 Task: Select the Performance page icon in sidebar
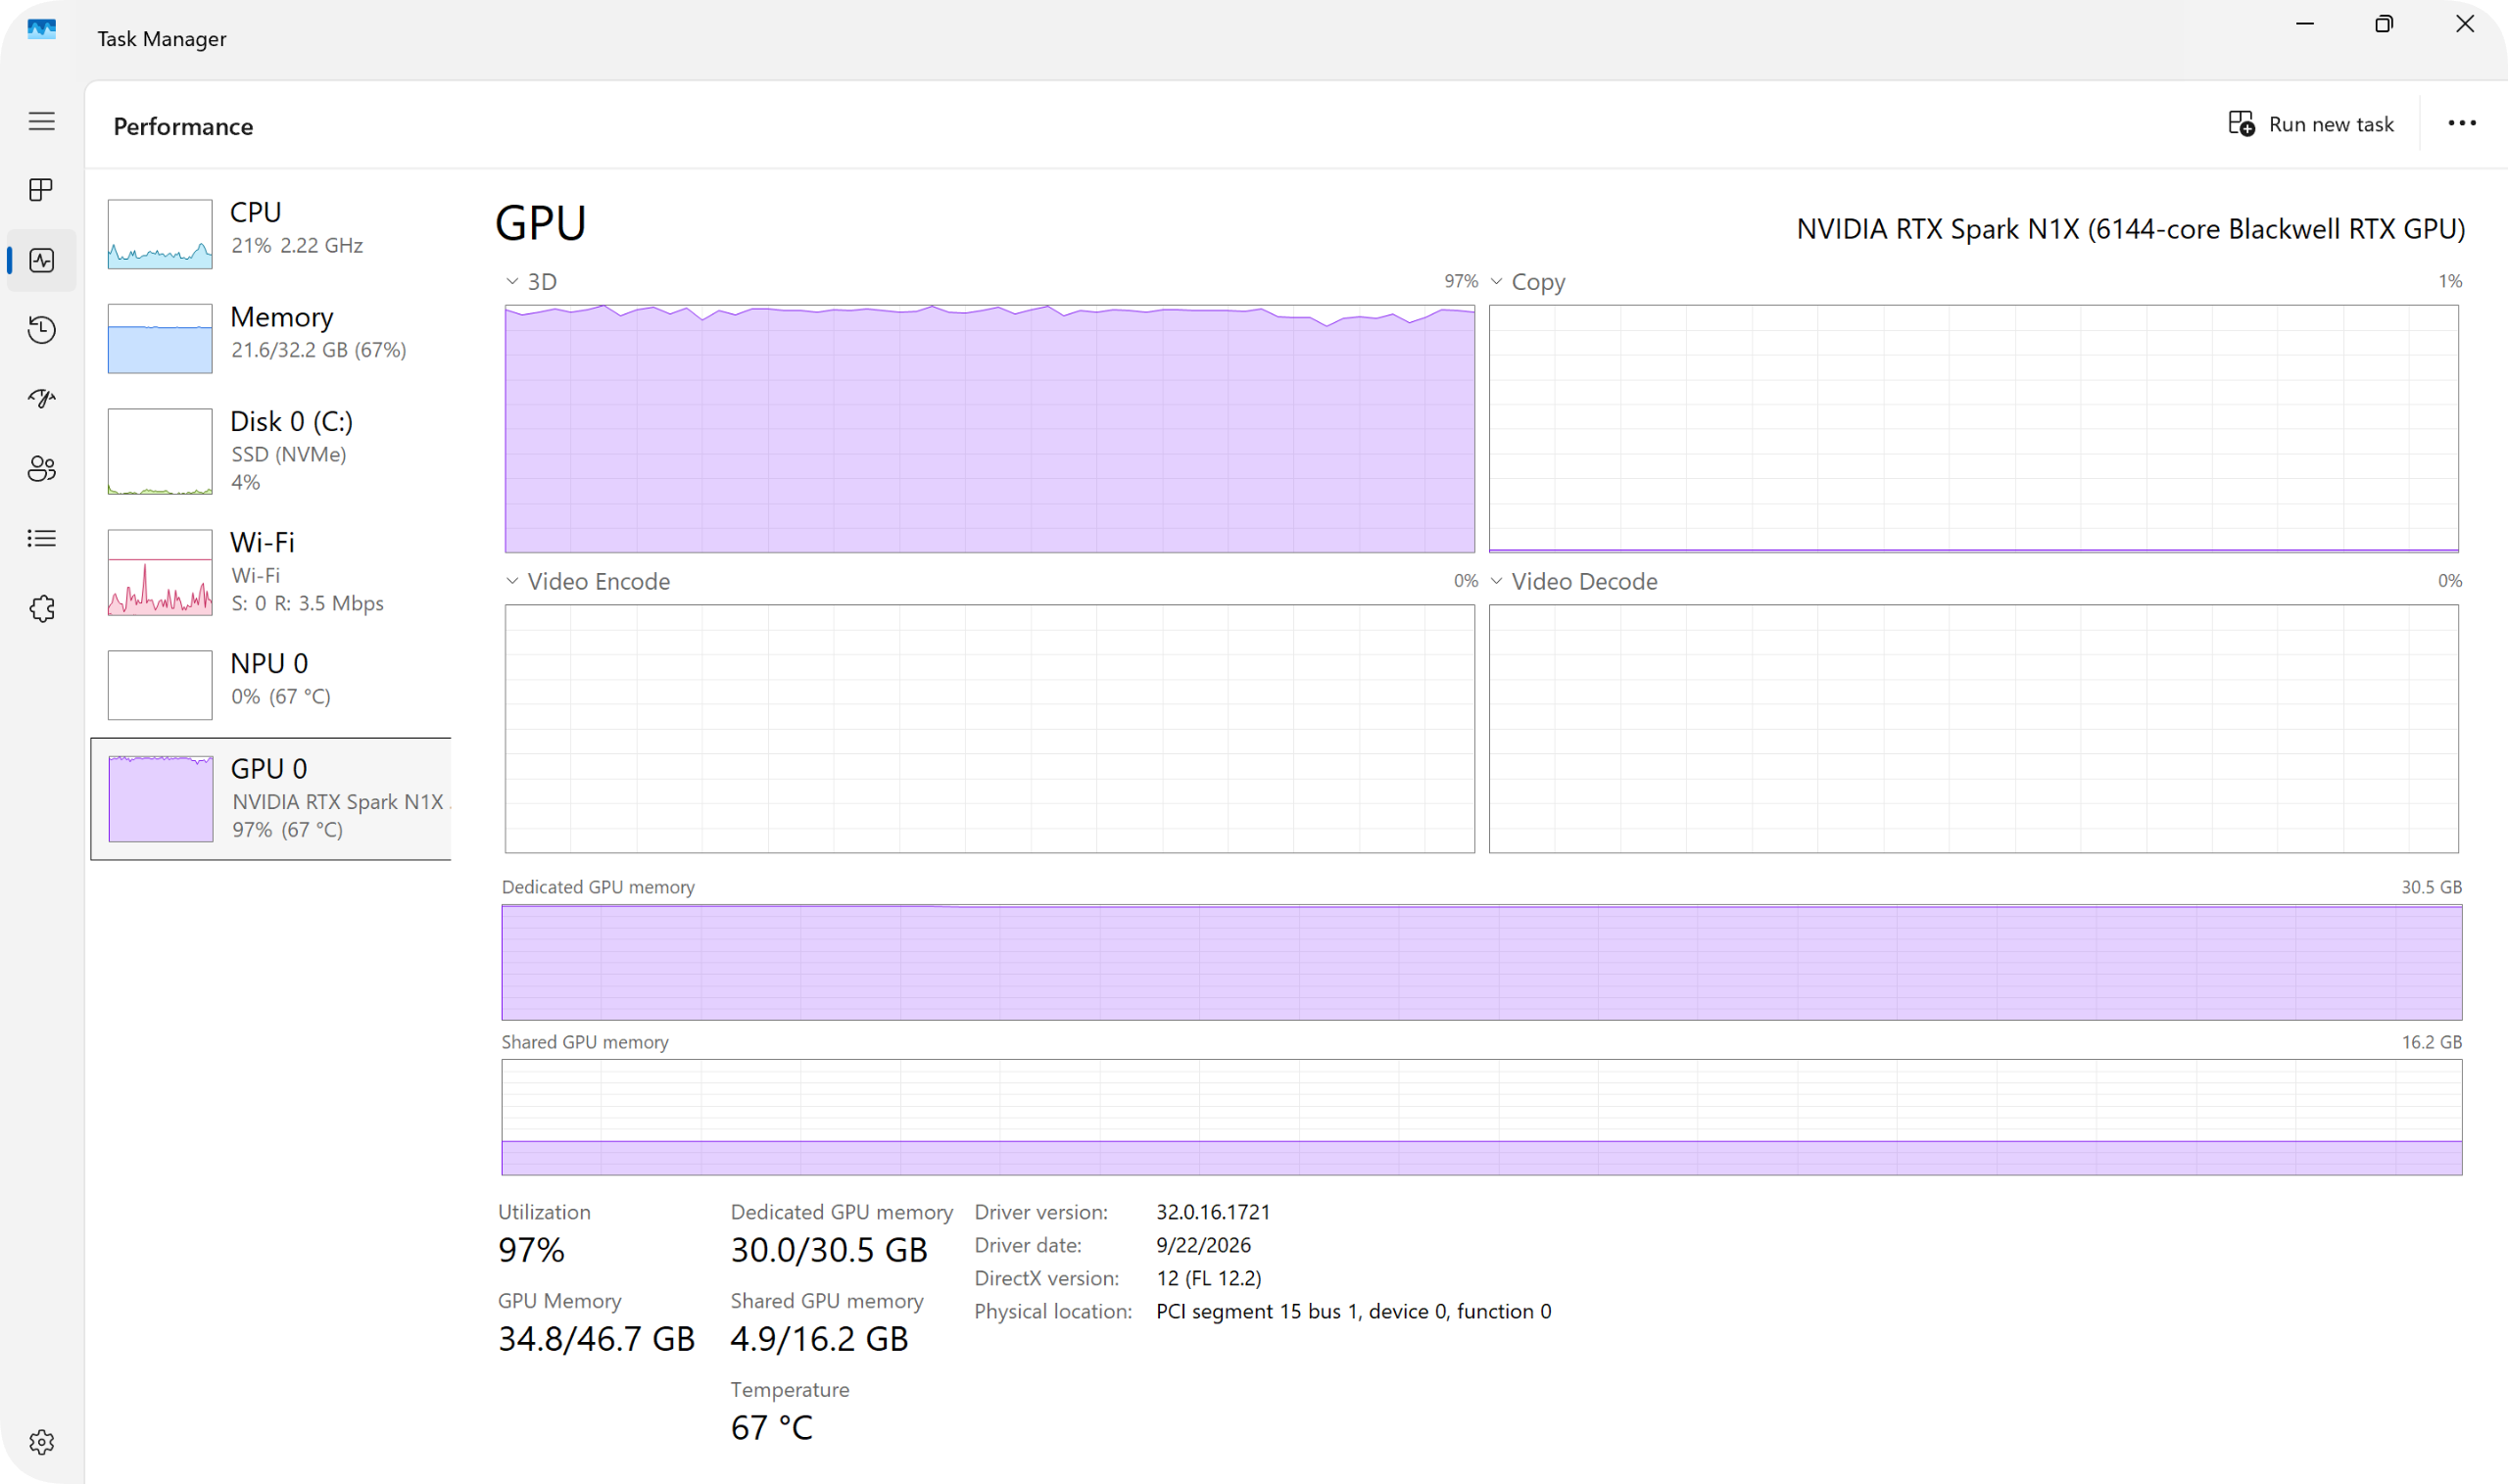point(41,260)
